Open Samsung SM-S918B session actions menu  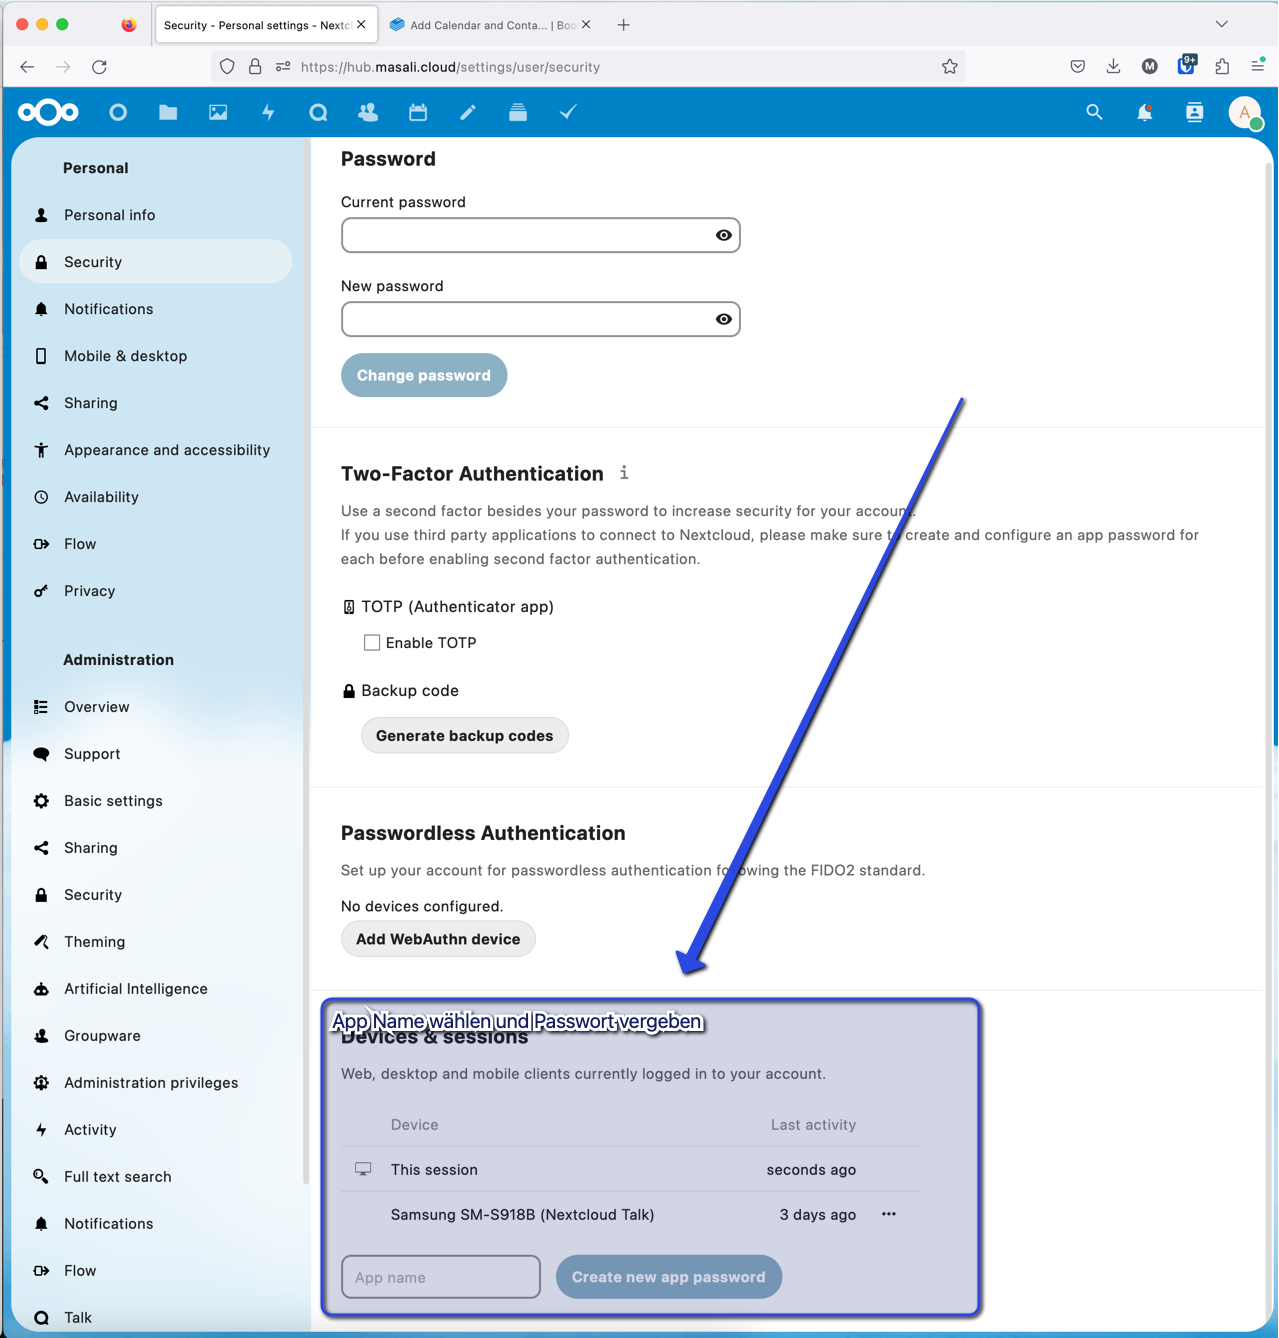click(x=888, y=1214)
